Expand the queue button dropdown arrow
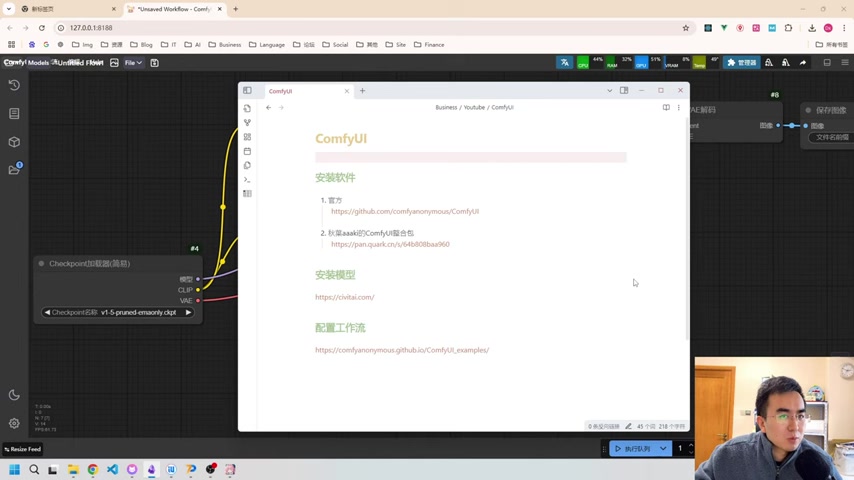This screenshot has height=480, width=854. click(663, 449)
